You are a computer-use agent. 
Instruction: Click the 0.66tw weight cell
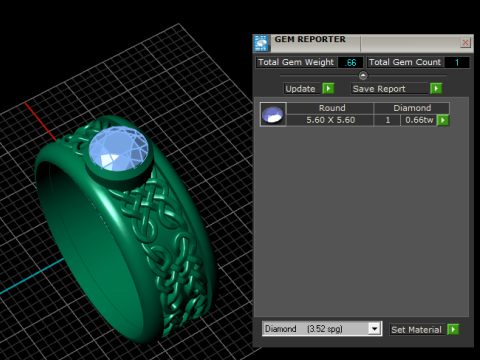[x=419, y=120]
